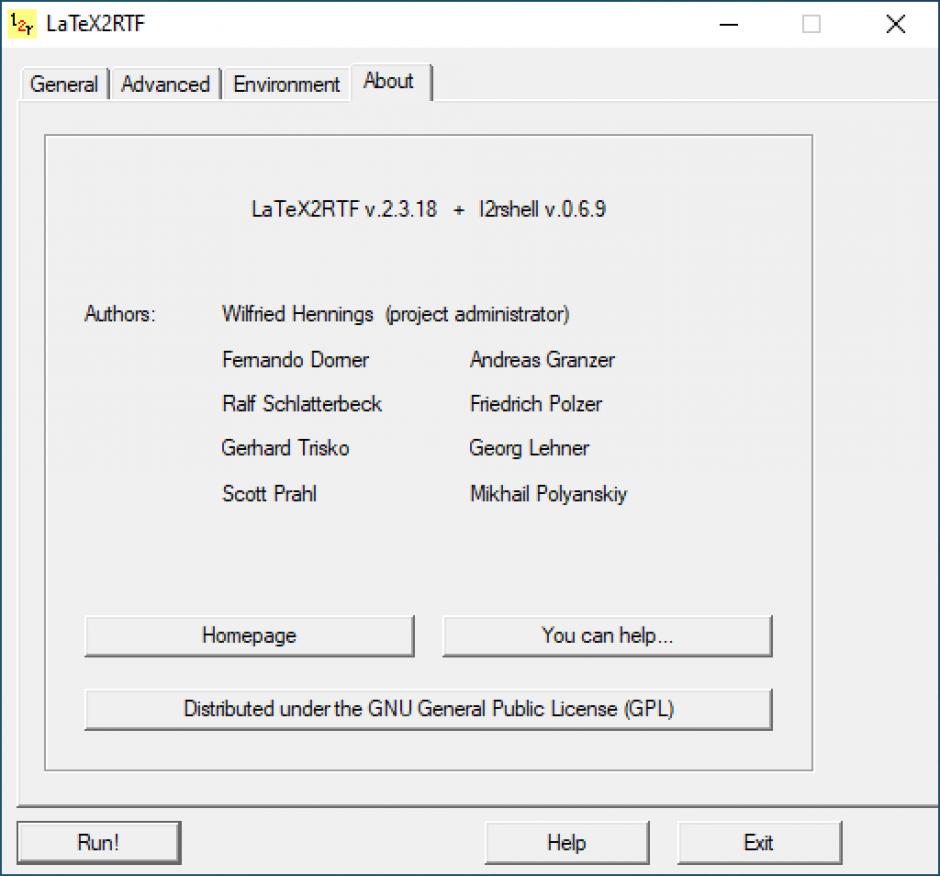Open the Homepage button
This screenshot has width=940, height=876.
(x=249, y=636)
